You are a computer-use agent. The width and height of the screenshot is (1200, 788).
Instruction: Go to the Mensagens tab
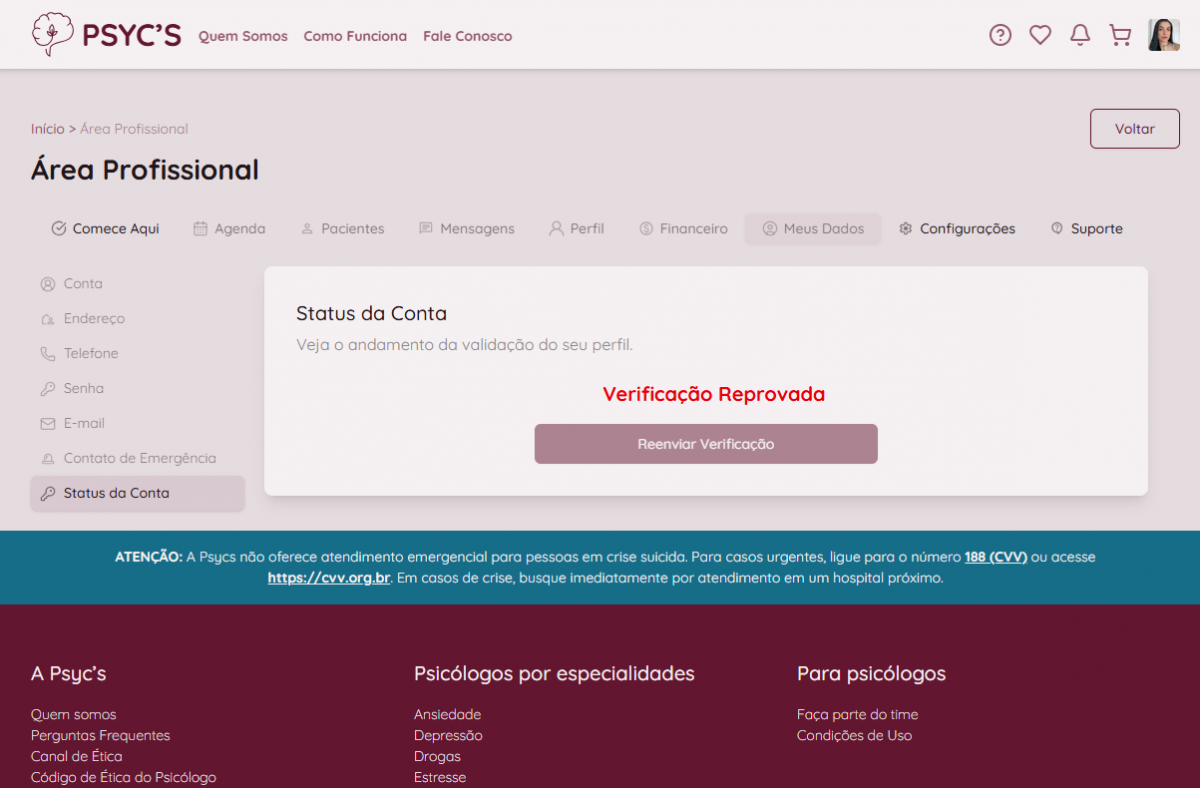pyautogui.click(x=466, y=229)
